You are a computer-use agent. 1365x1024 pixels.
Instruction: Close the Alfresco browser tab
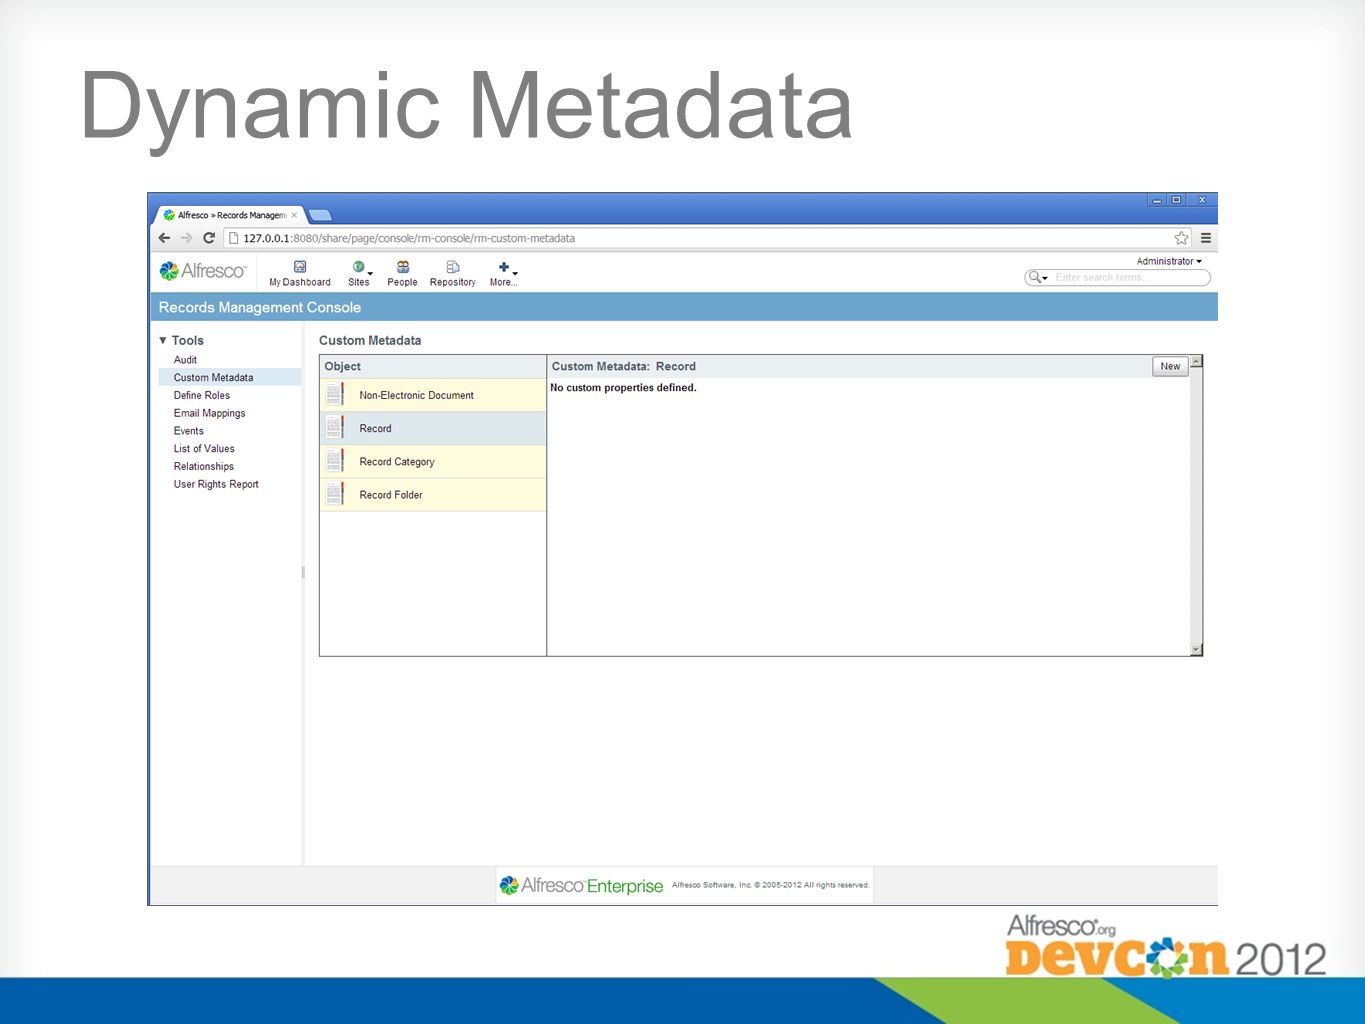coord(294,215)
